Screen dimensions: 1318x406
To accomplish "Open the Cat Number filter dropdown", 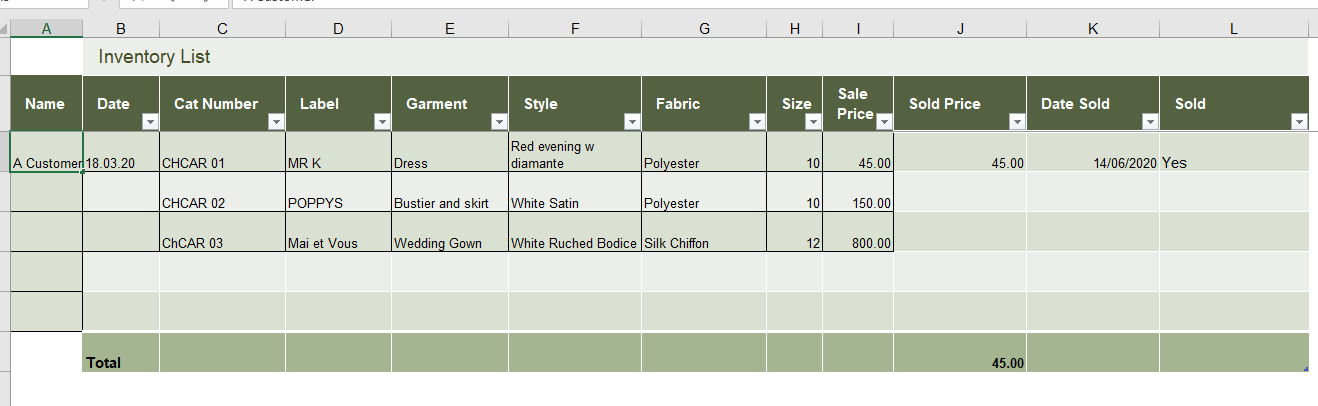I will (x=276, y=121).
